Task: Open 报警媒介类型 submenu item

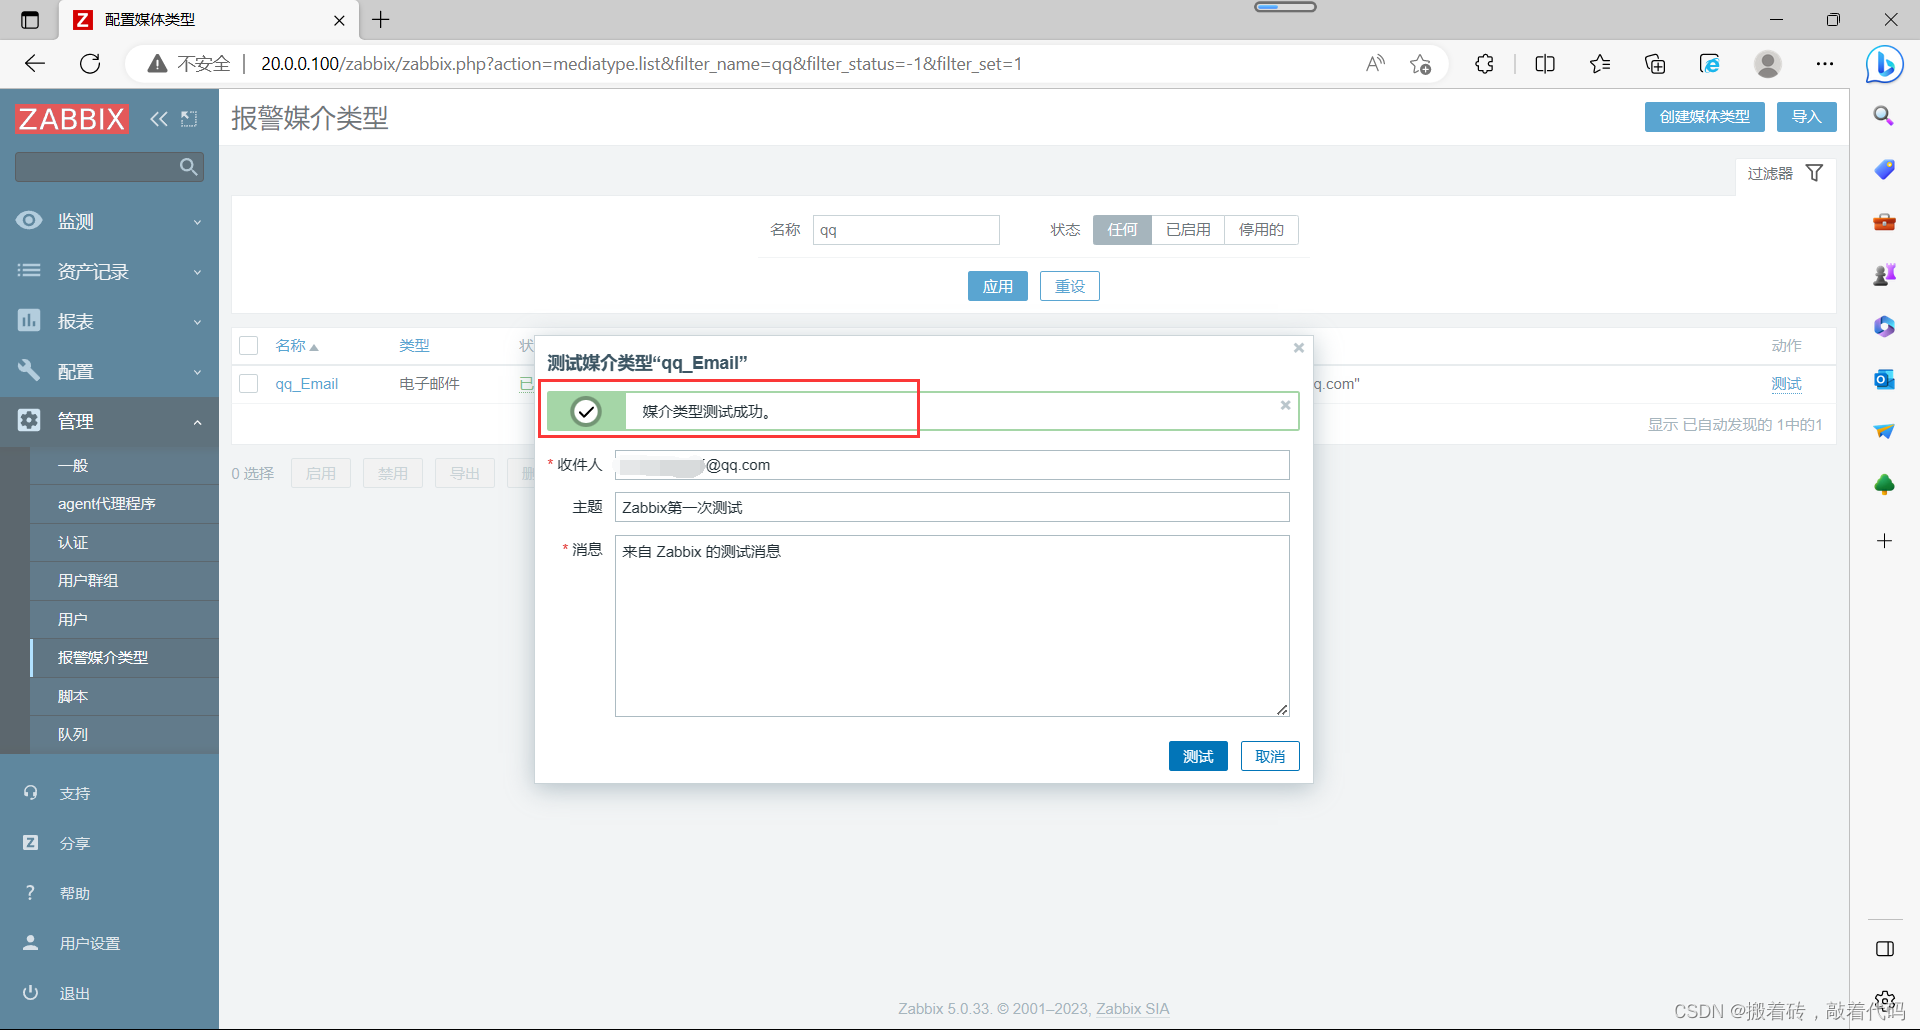Action: pyautogui.click(x=124, y=658)
